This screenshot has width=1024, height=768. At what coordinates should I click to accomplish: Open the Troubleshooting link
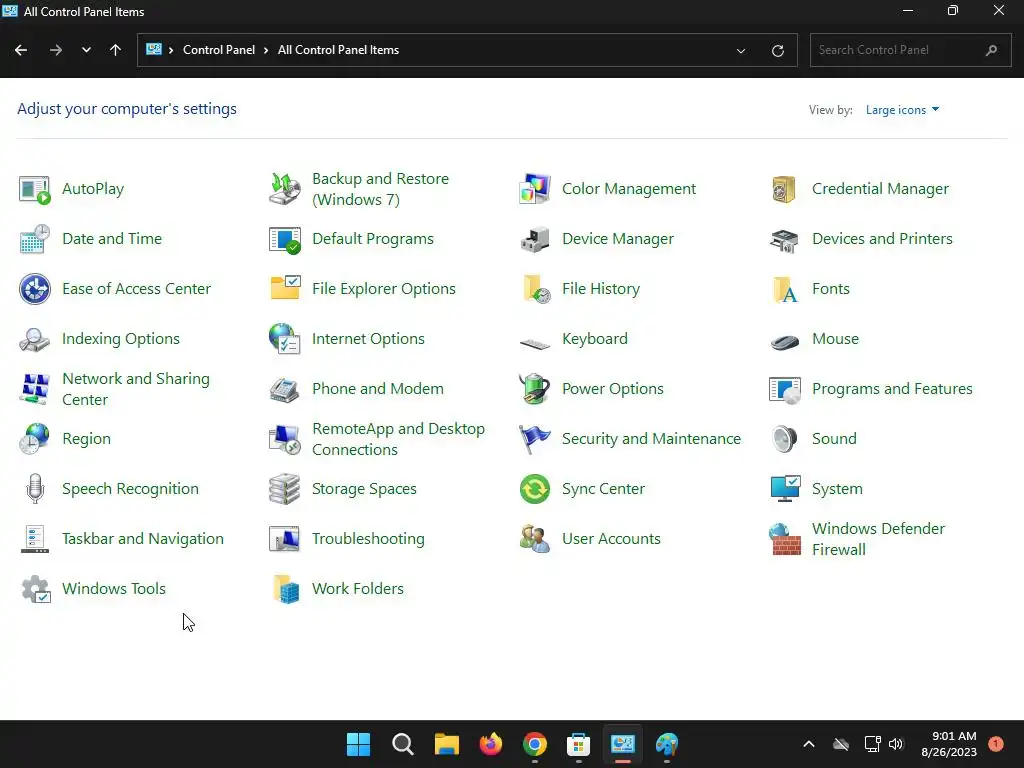(x=368, y=539)
